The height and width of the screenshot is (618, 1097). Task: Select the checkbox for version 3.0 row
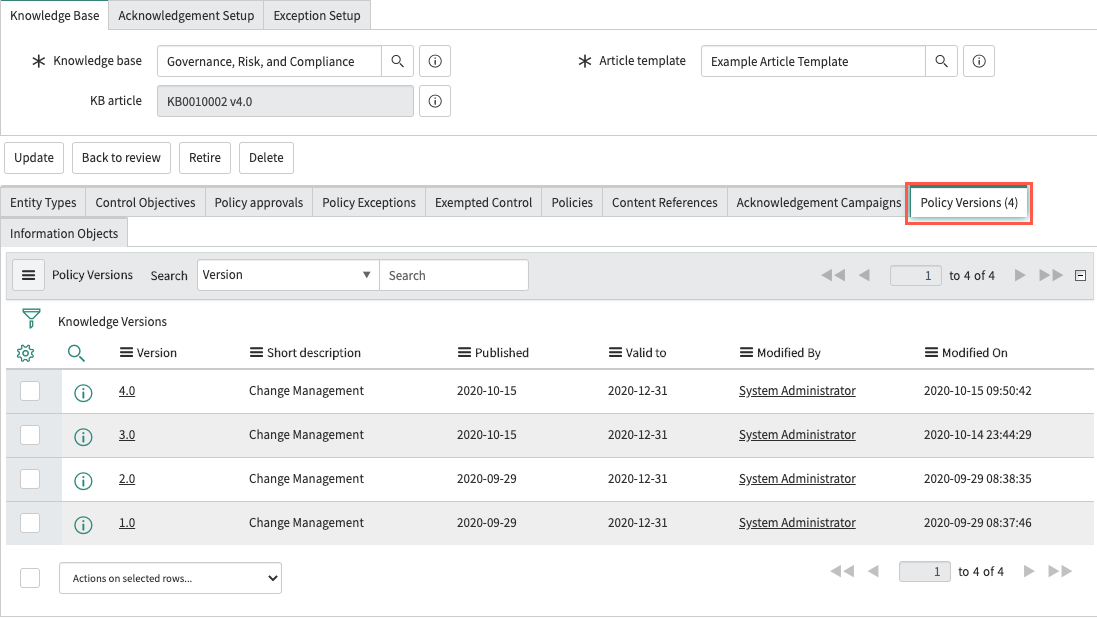tap(30, 435)
